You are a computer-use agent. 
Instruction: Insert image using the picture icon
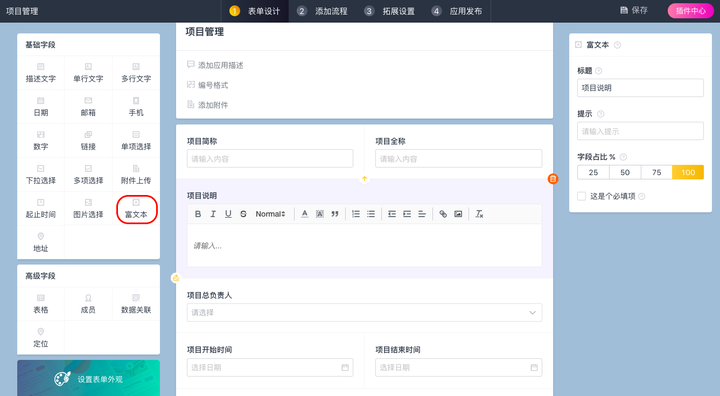click(x=458, y=214)
